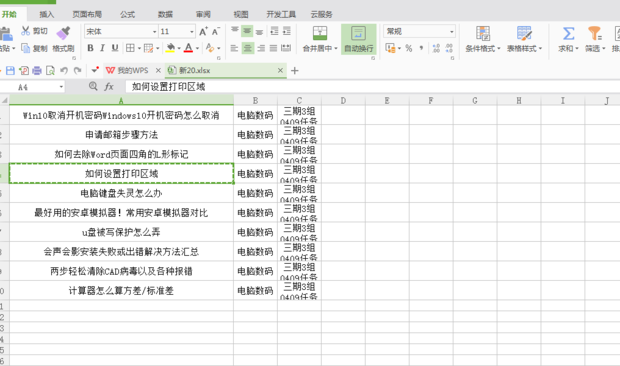The height and width of the screenshot is (366, 620).
Task: Open the 常规 number format dropdown
Action: pos(451,32)
